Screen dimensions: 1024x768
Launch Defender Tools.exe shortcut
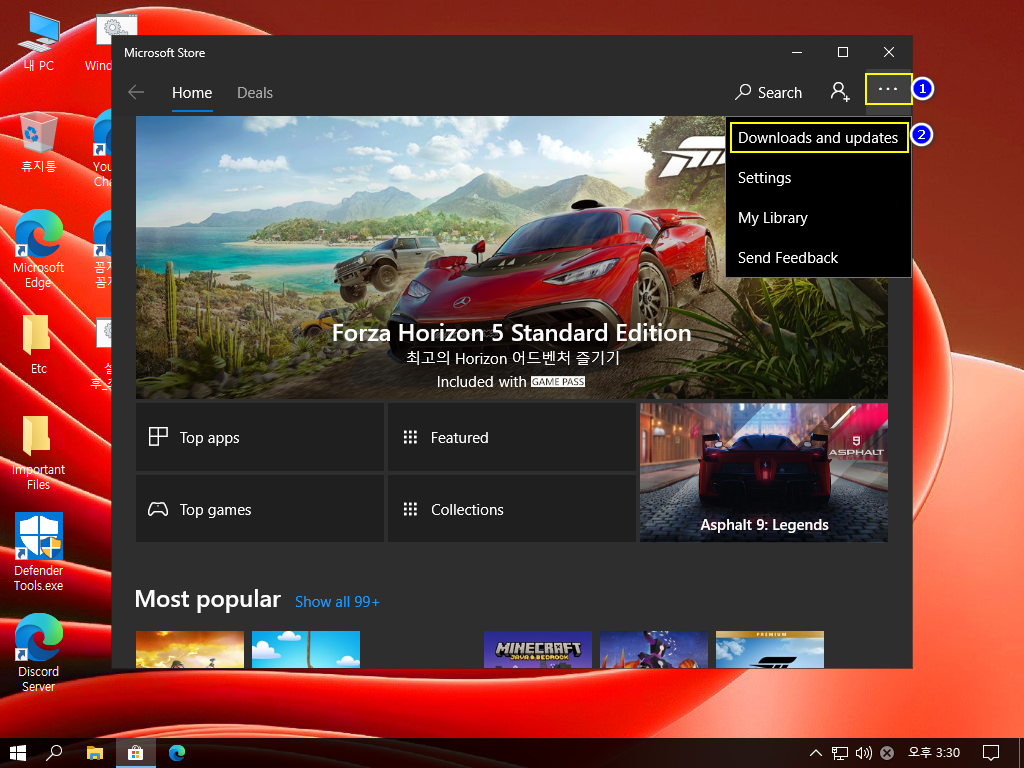(x=39, y=552)
